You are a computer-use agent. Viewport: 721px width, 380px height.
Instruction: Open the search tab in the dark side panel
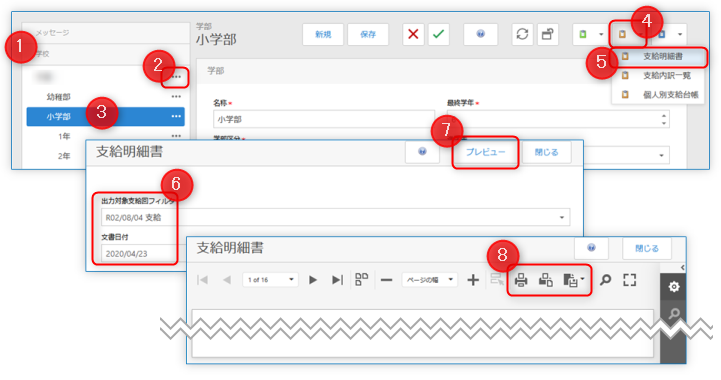674,314
